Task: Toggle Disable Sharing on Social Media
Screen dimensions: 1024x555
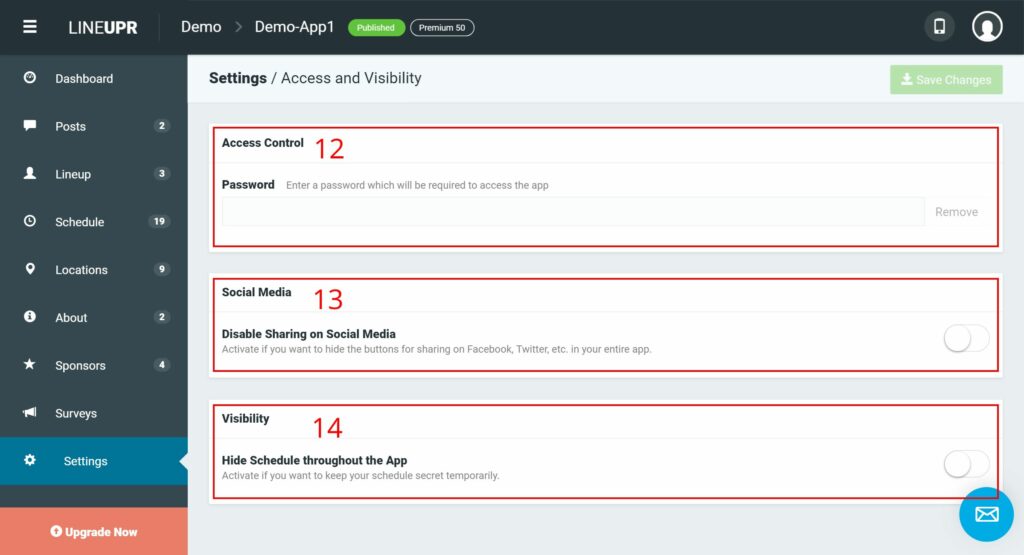Action: (966, 339)
